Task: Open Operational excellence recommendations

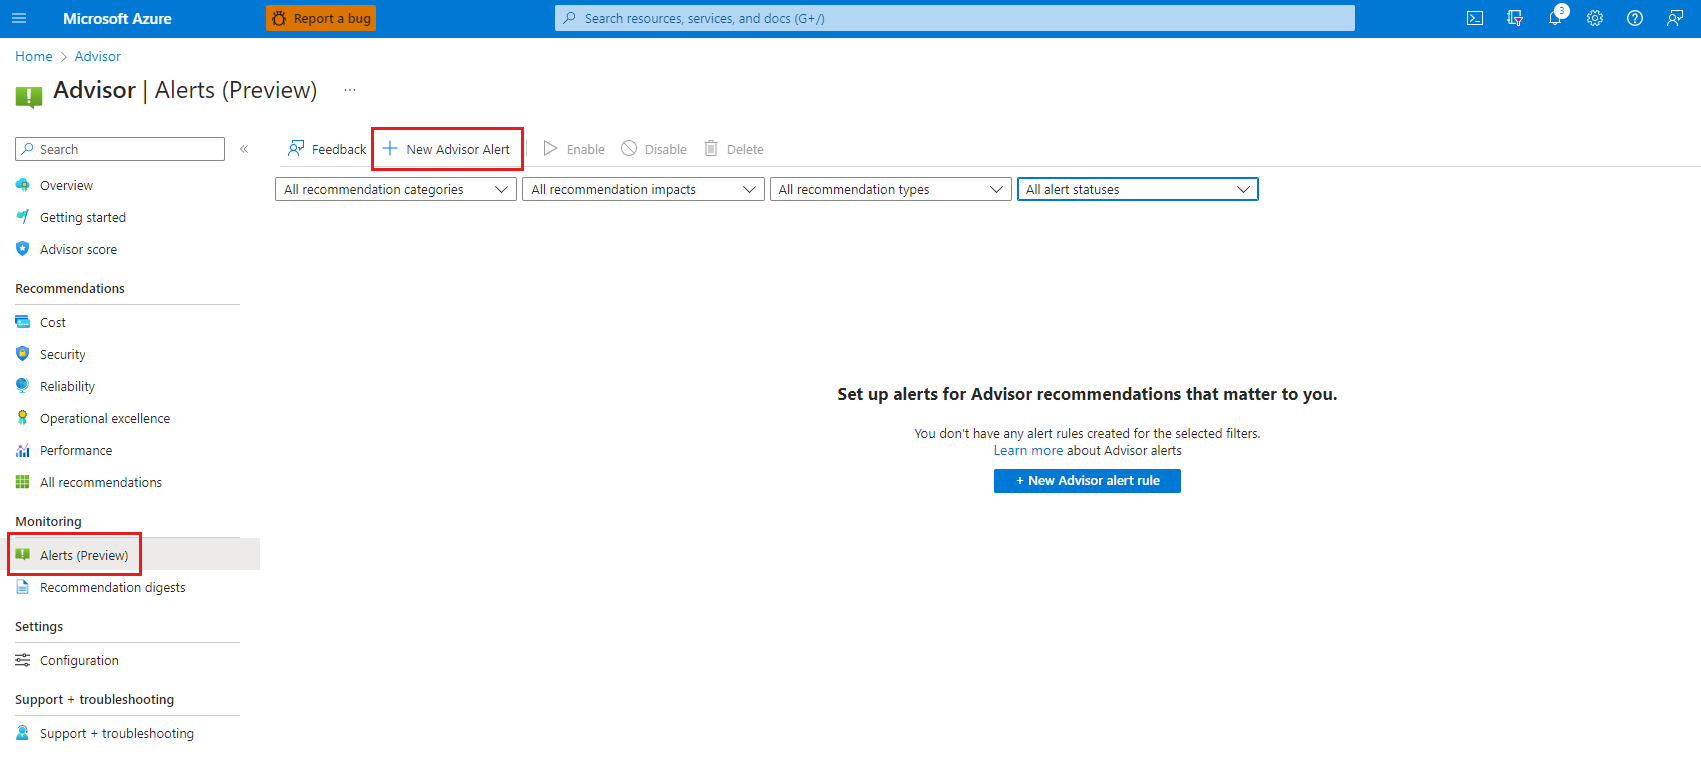Action: 105,418
